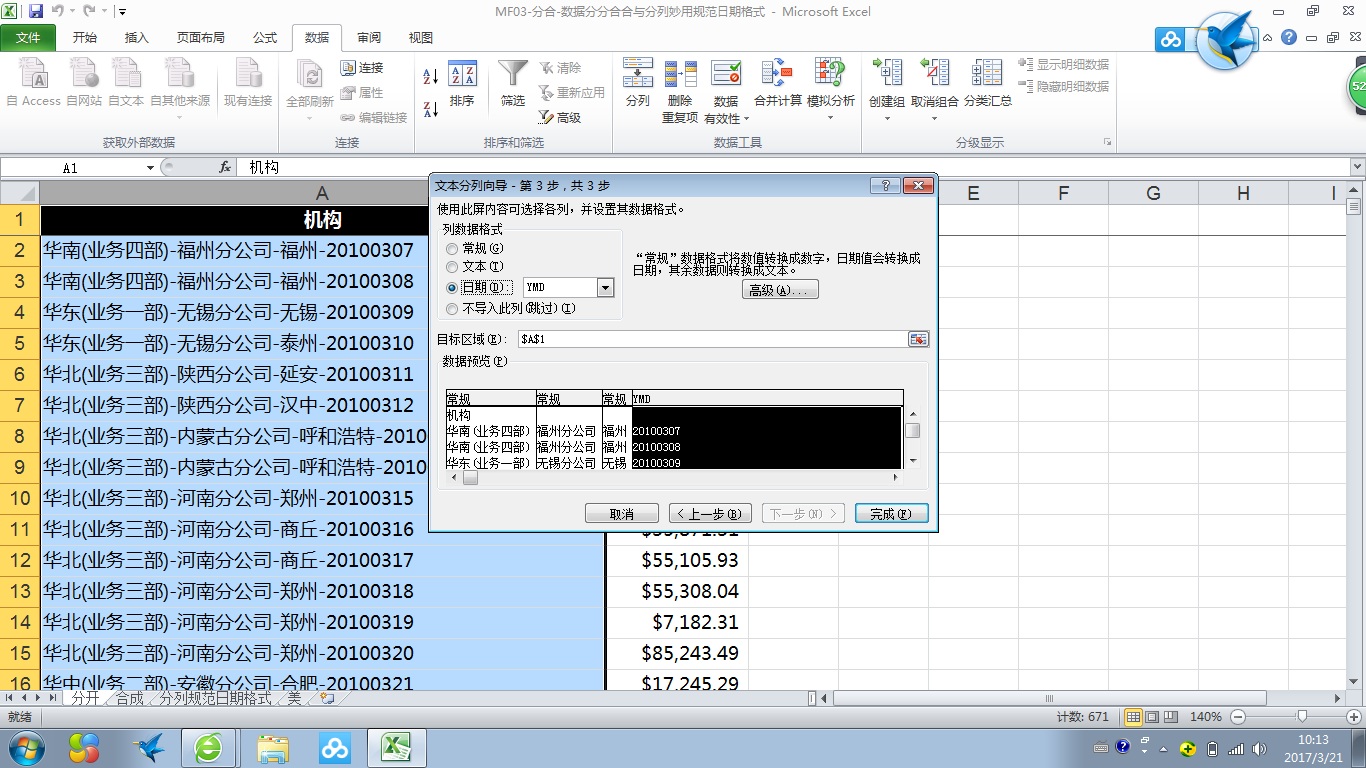Image resolution: width=1366 pixels, height=768 pixels.
Task: Switch to the 插入 ribbon tab
Action: point(136,38)
